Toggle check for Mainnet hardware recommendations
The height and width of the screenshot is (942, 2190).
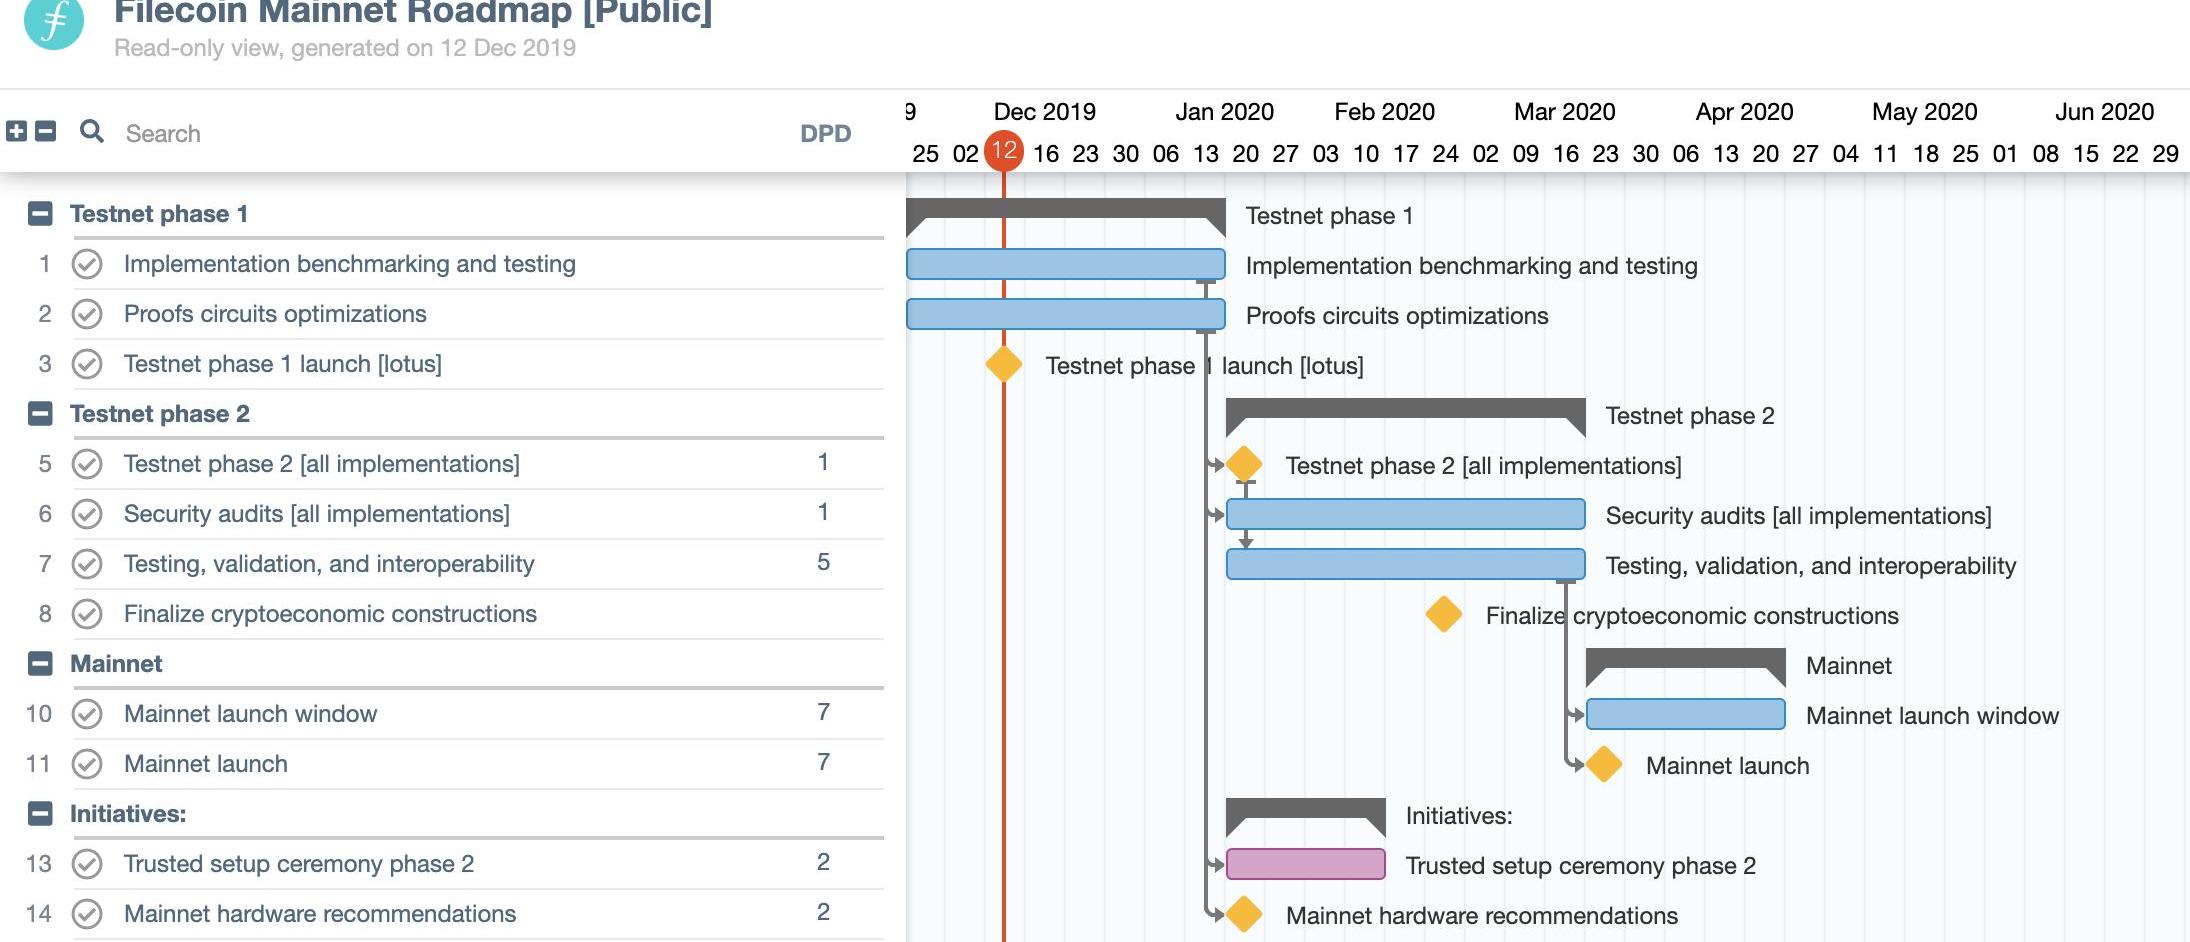point(87,914)
